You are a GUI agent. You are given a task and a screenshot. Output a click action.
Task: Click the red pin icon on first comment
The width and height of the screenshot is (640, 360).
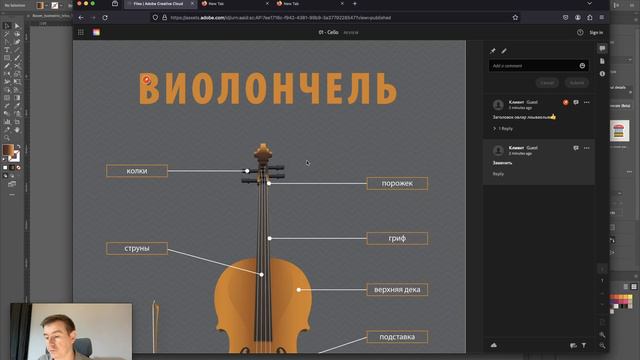(565, 102)
